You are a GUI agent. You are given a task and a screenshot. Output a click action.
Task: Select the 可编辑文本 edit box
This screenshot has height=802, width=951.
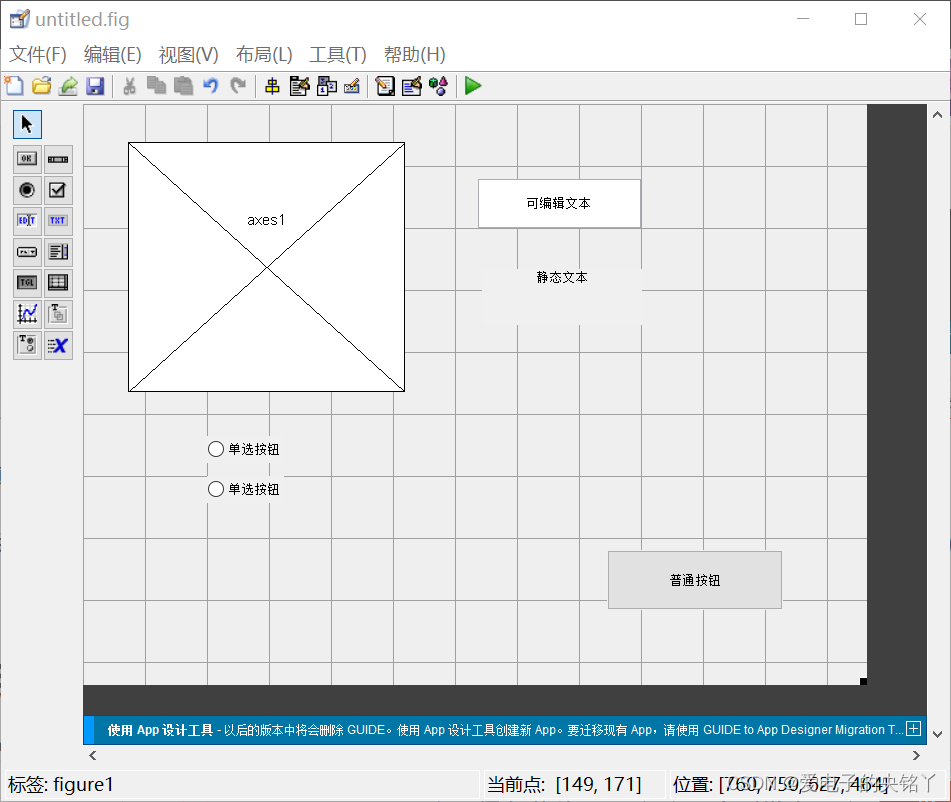(559, 203)
